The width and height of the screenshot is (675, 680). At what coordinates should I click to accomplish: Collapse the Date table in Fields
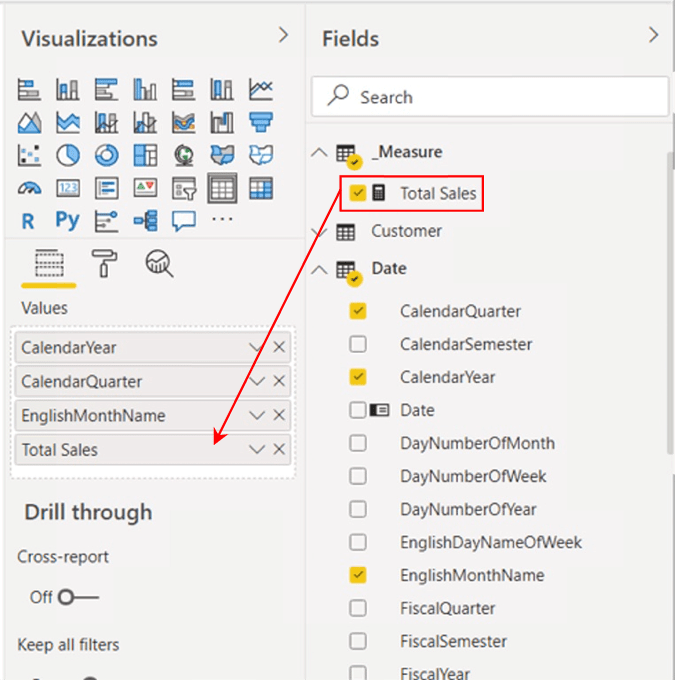[x=319, y=269]
